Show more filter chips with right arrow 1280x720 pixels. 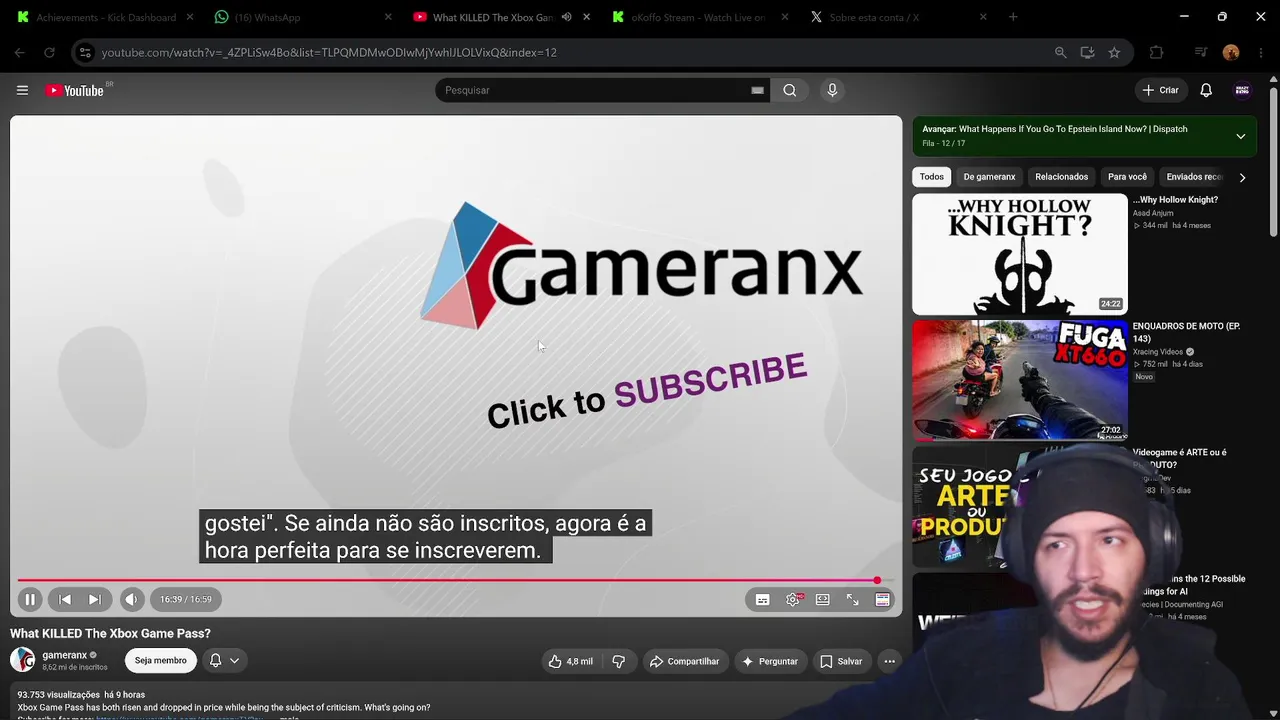1242,177
